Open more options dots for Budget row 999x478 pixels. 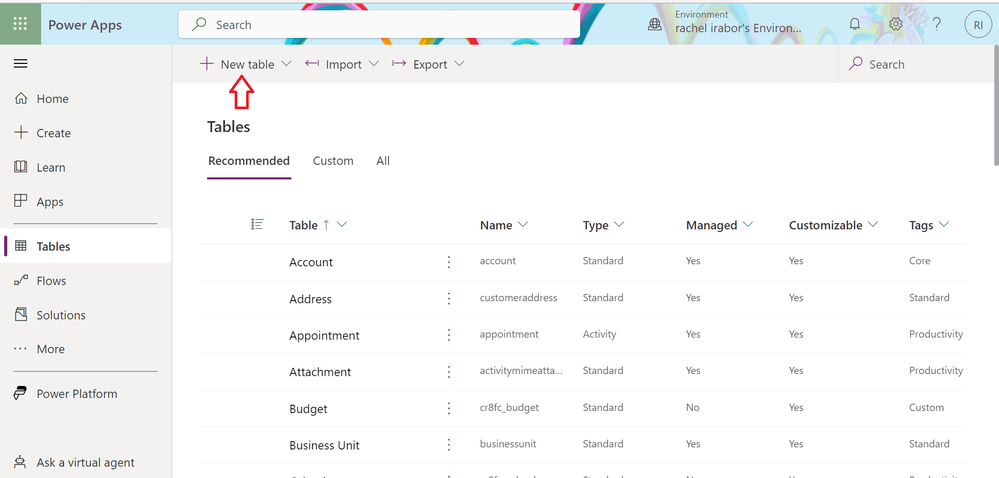[x=449, y=409]
